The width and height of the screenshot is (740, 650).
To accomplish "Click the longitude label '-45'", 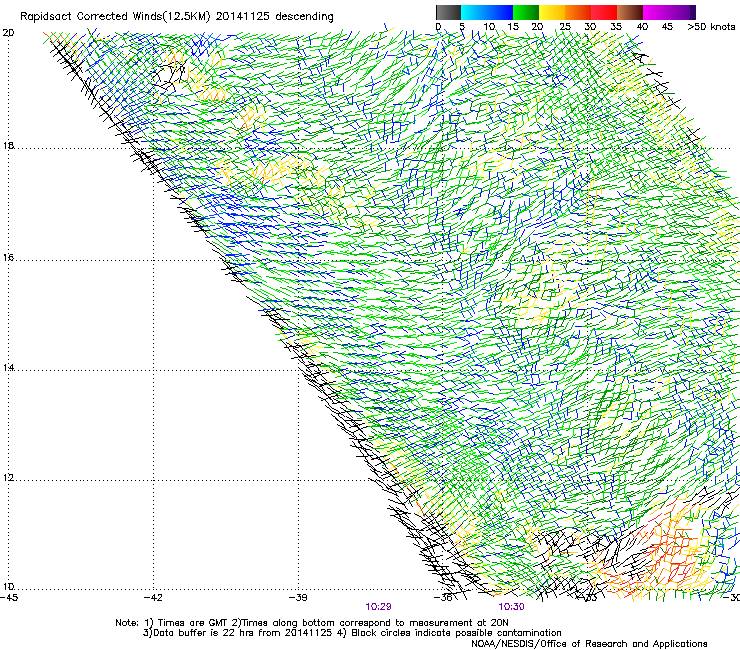I will 9,598.
